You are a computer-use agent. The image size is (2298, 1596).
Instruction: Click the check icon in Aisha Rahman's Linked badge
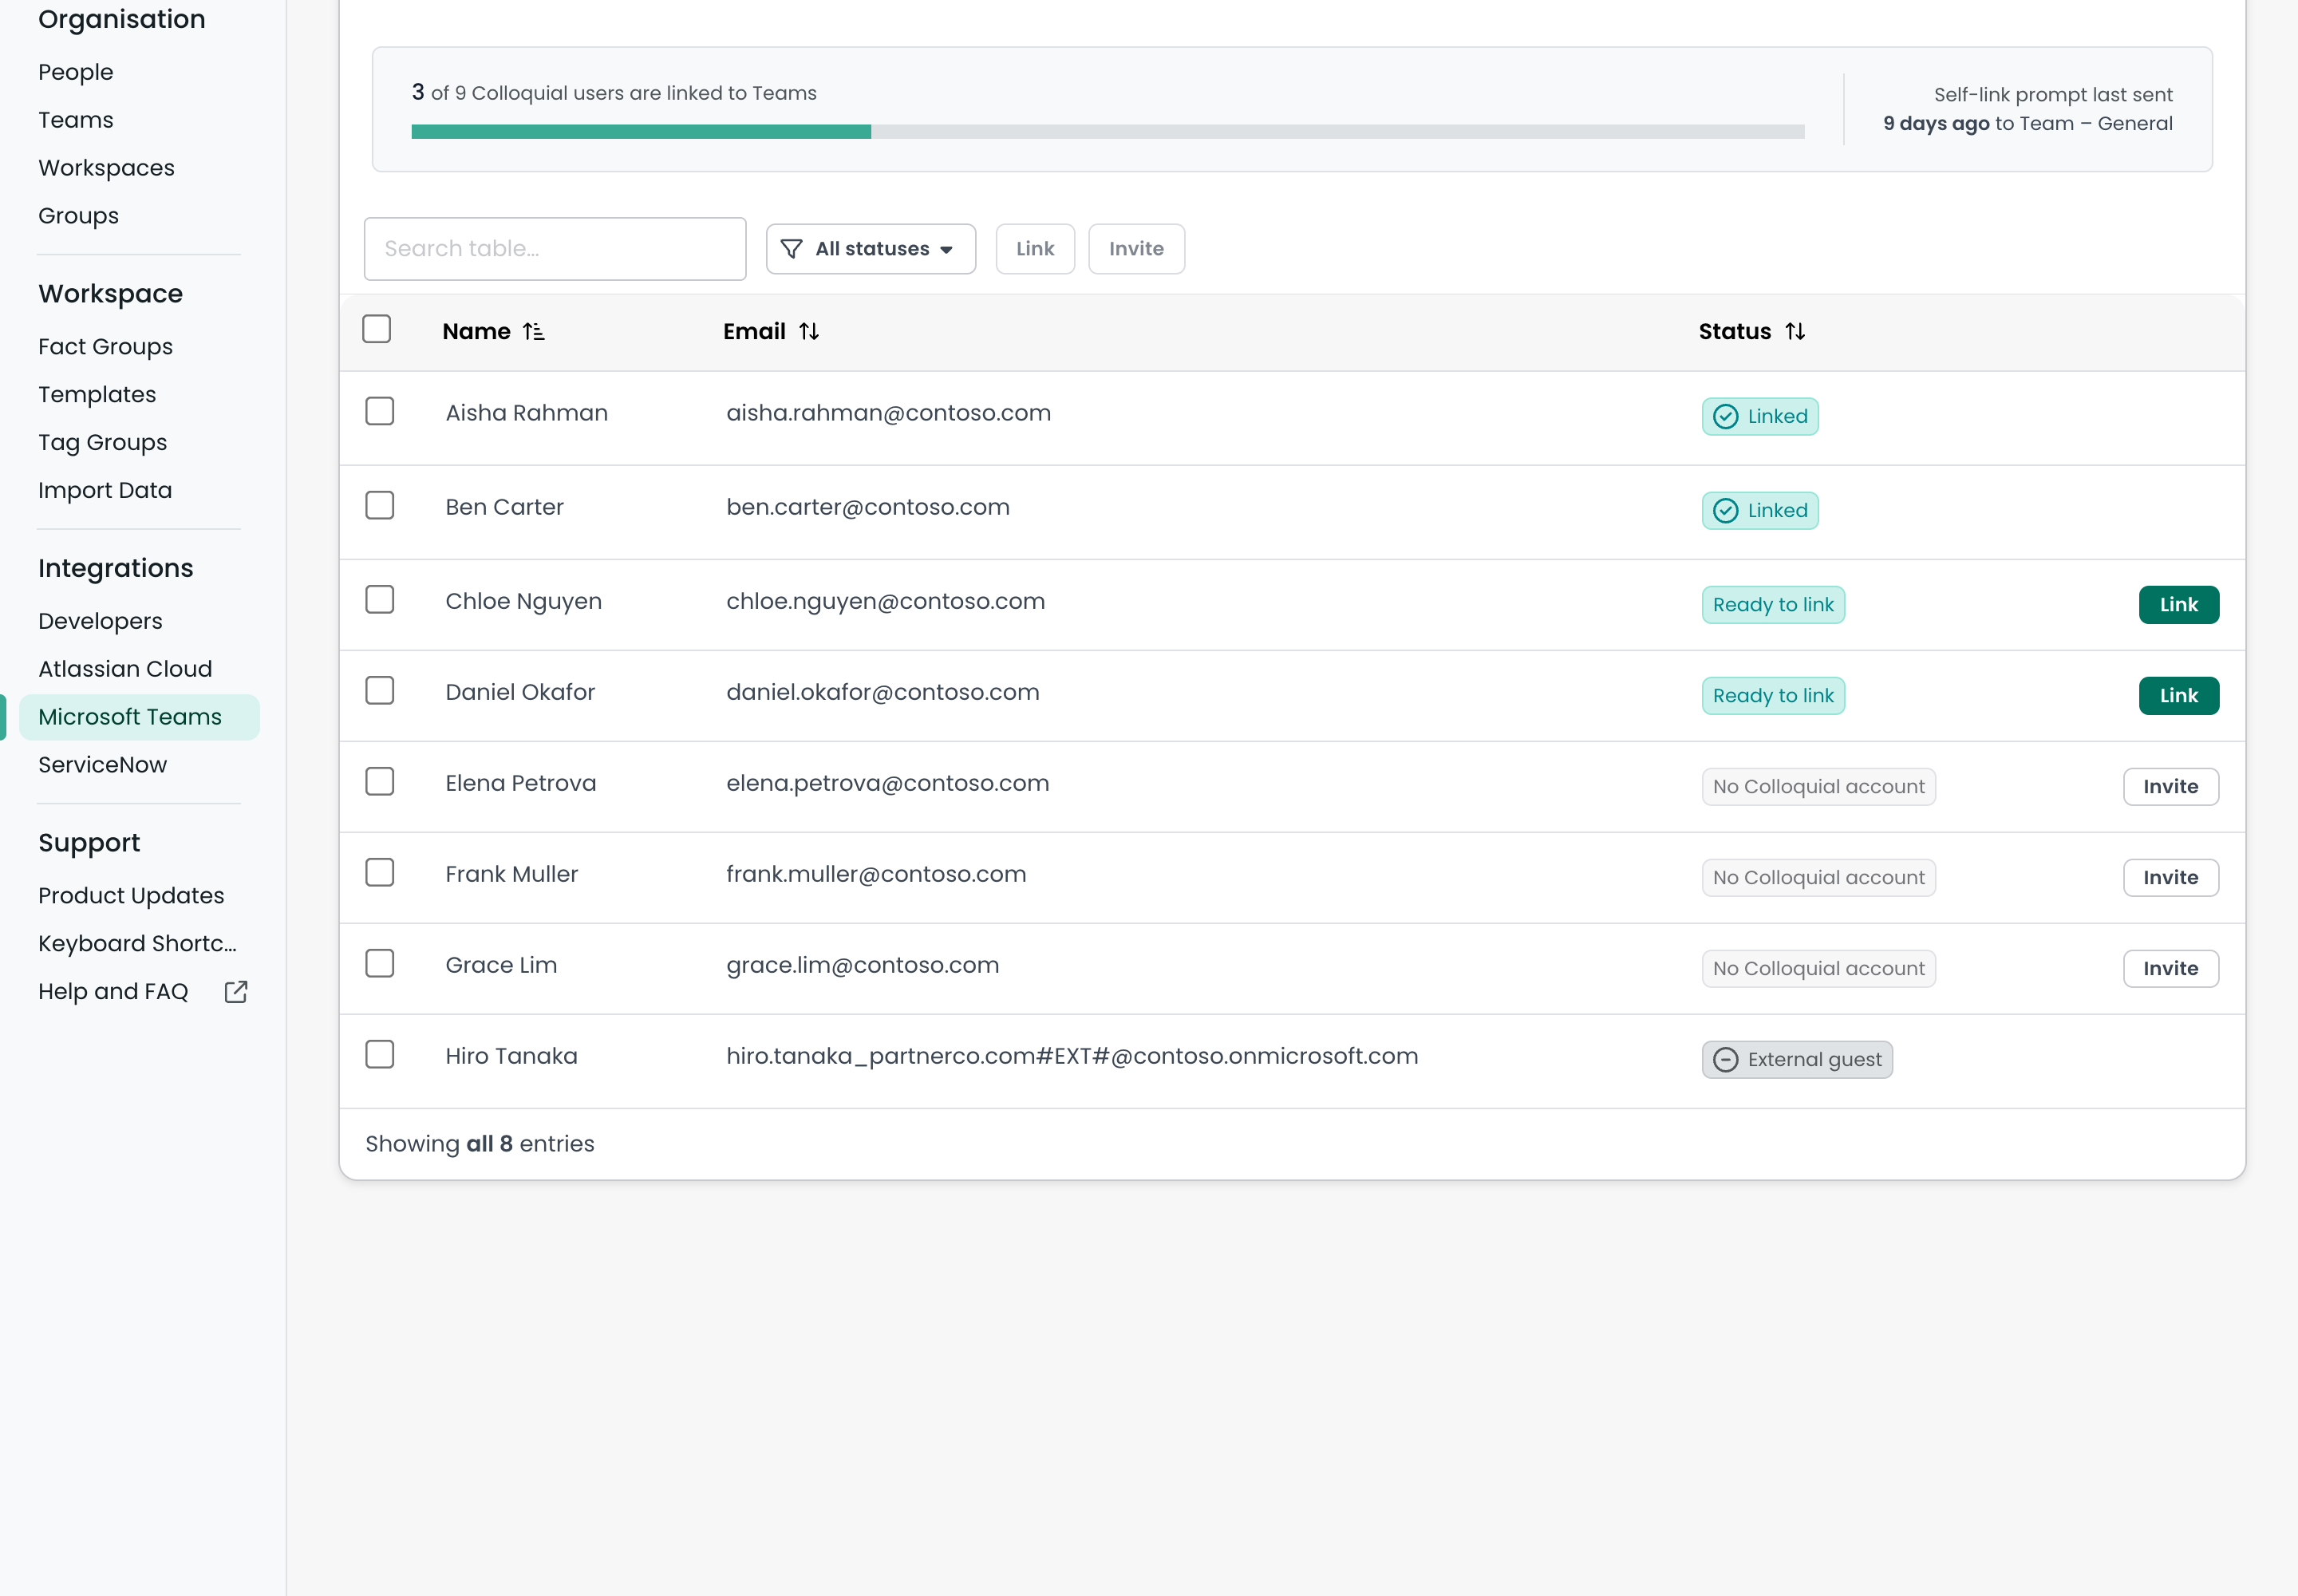(x=1726, y=417)
